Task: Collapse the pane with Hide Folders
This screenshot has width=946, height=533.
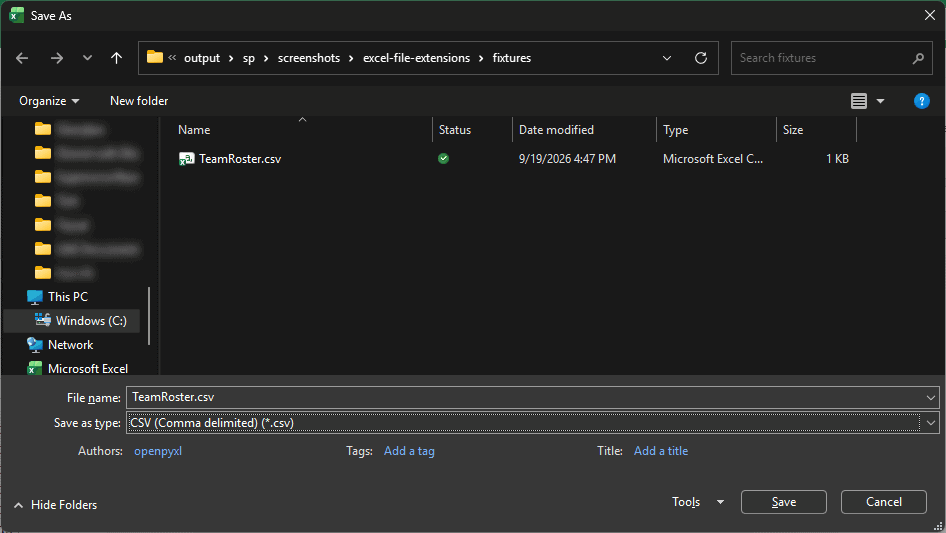Action: (x=56, y=505)
